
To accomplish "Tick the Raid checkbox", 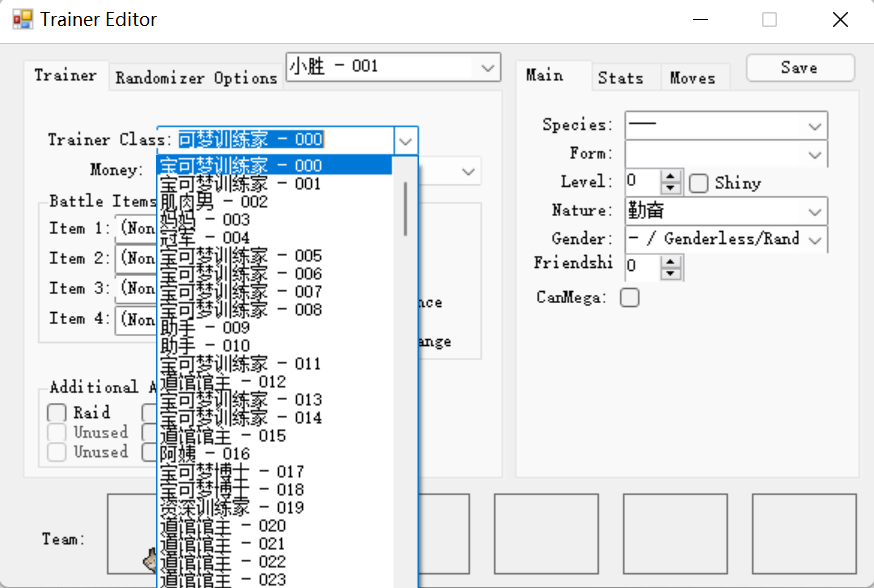I will 57,413.
